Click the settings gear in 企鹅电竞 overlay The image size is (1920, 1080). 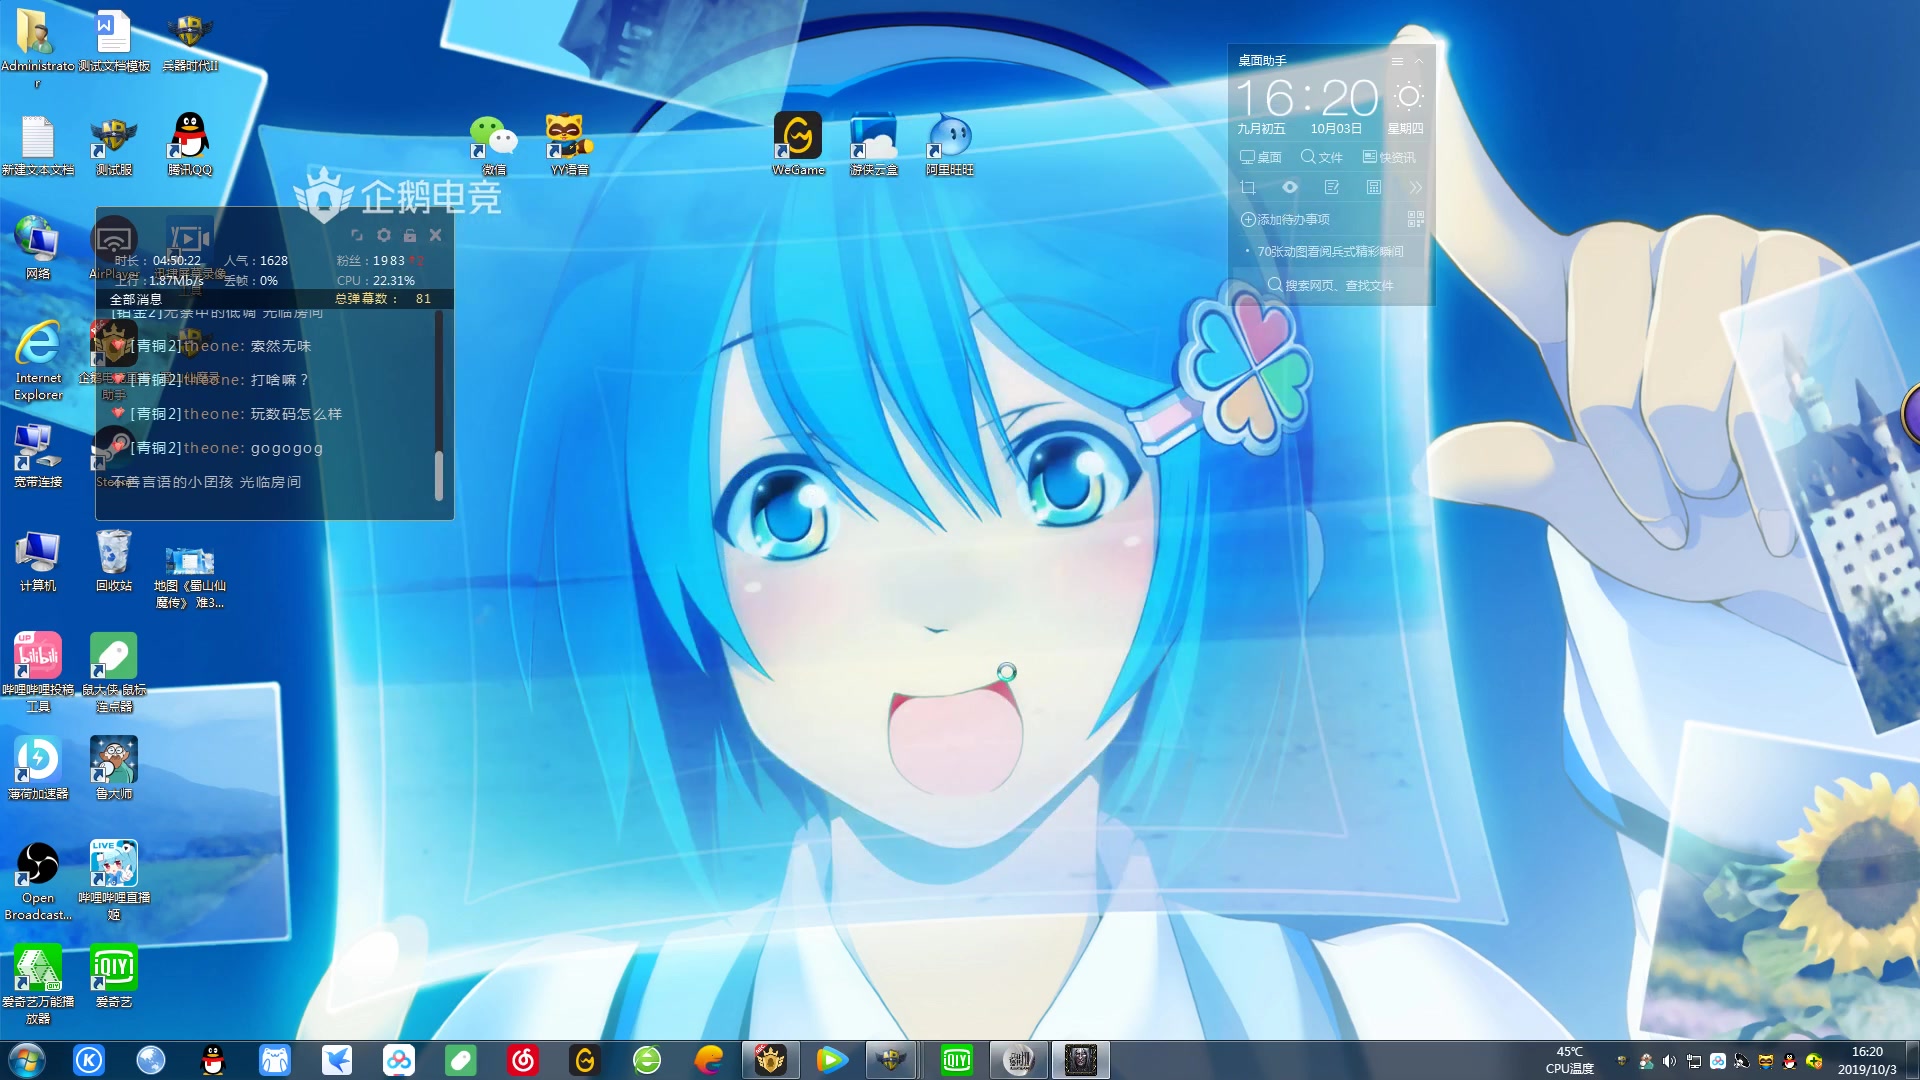[384, 235]
